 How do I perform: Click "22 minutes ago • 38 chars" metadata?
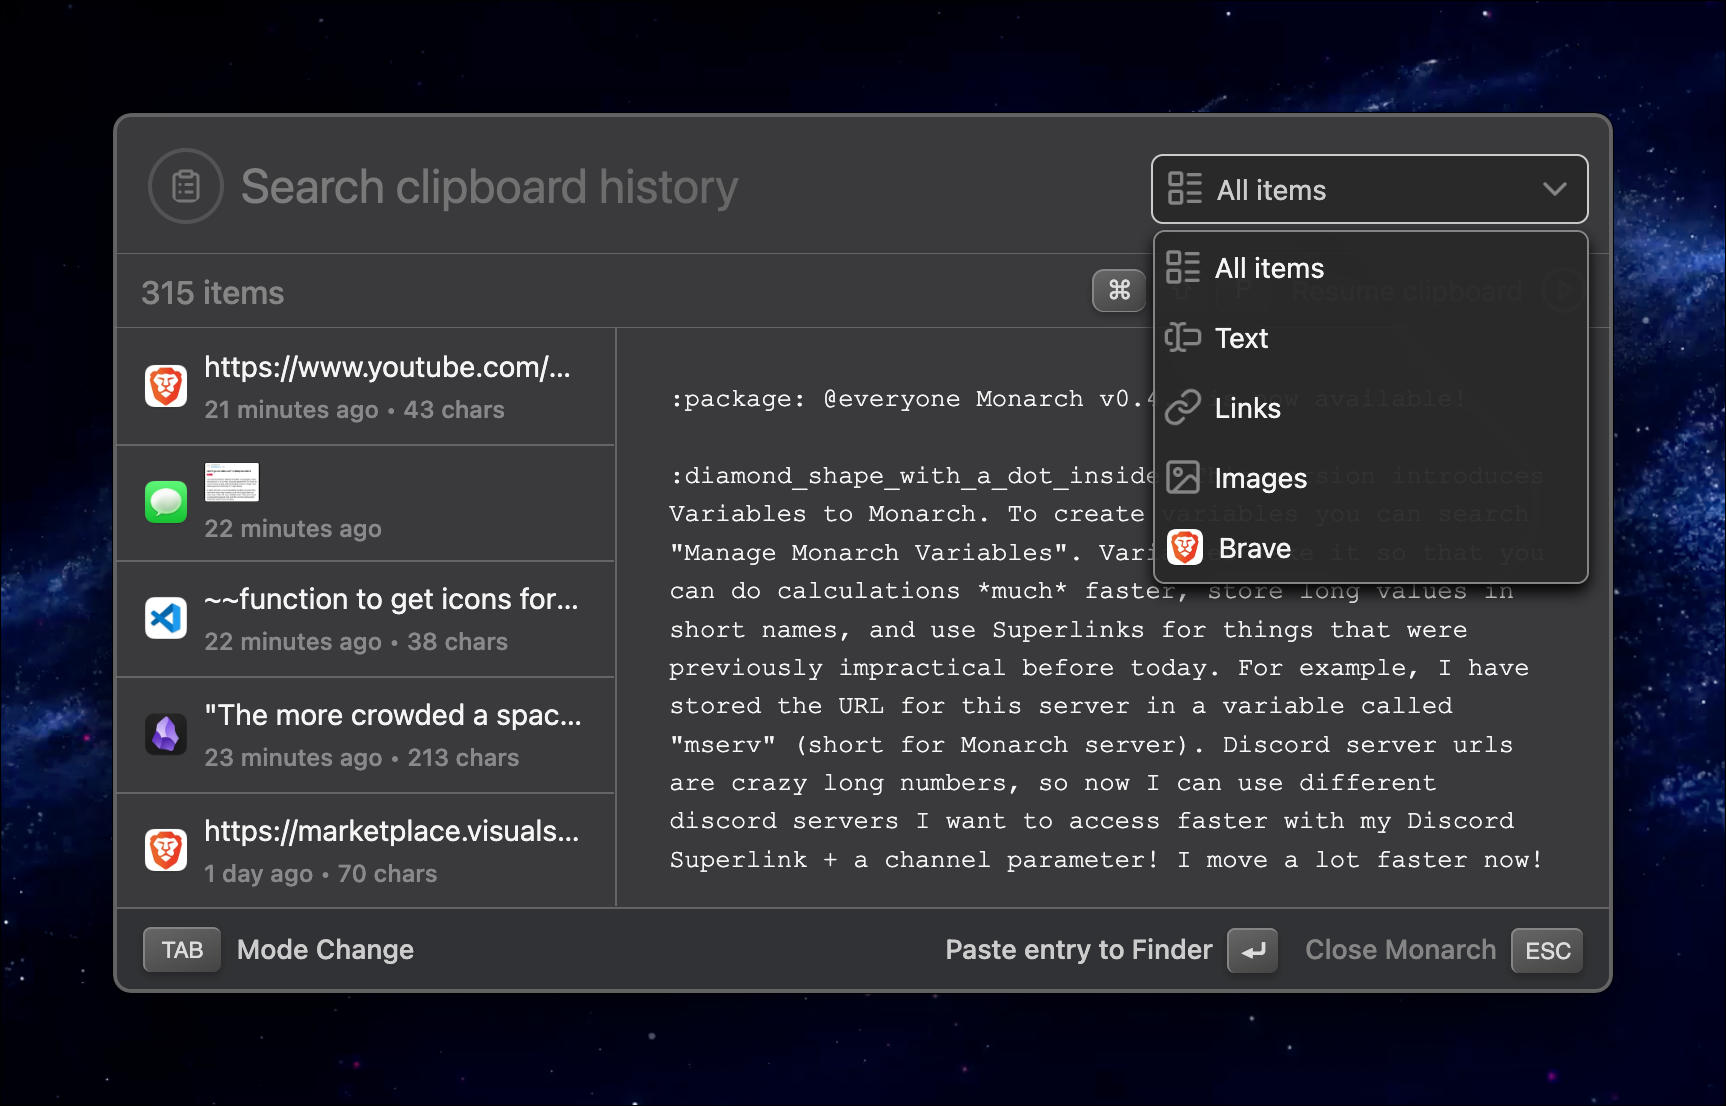pyautogui.click(x=356, y=642)
